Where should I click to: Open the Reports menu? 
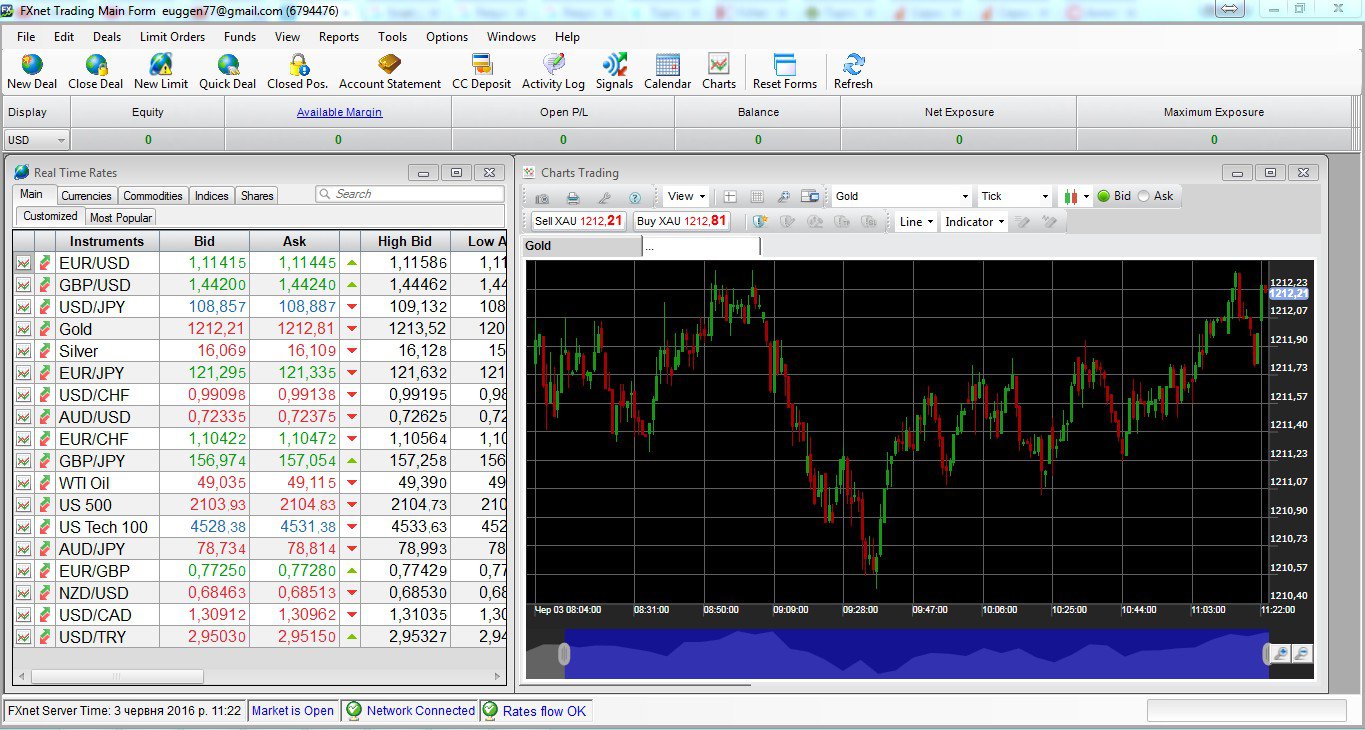click(339, 37)
